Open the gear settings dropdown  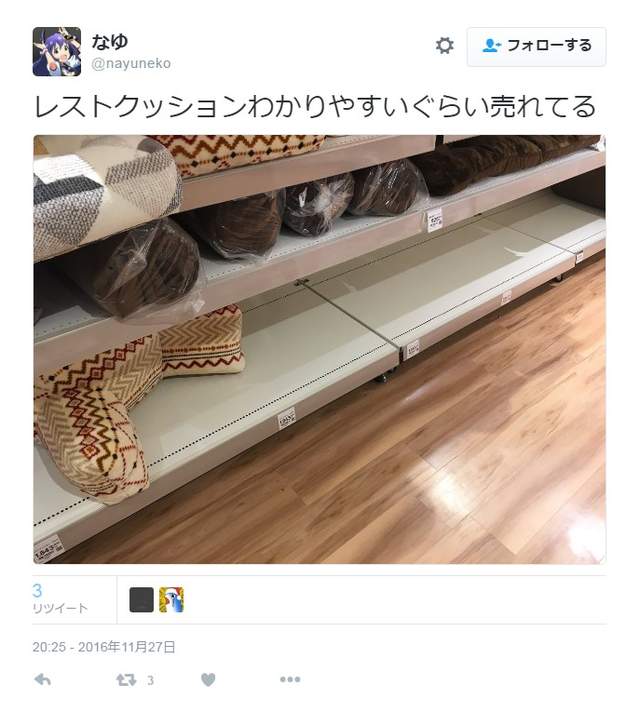[444, 46]
